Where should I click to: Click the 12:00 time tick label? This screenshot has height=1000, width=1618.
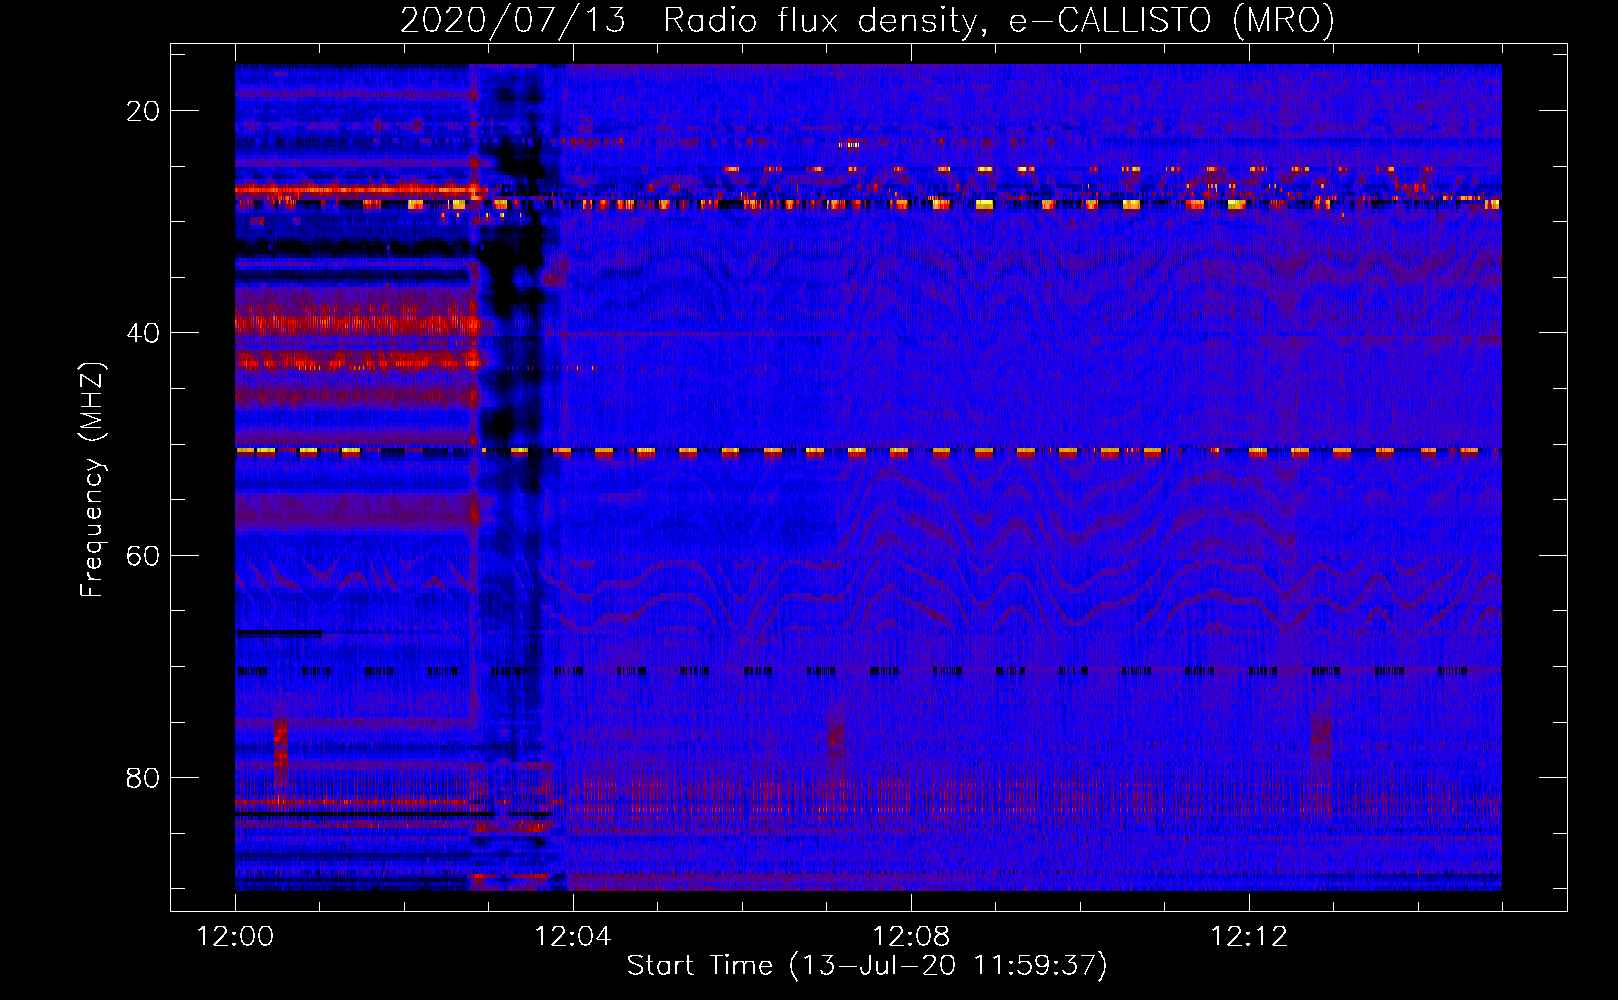235,937
